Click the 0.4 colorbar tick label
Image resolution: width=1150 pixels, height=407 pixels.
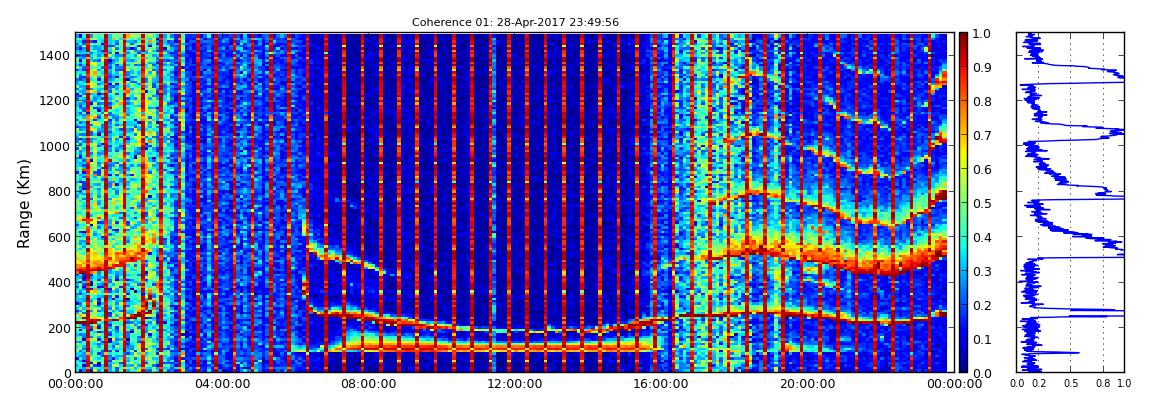[x=982, y=237]
